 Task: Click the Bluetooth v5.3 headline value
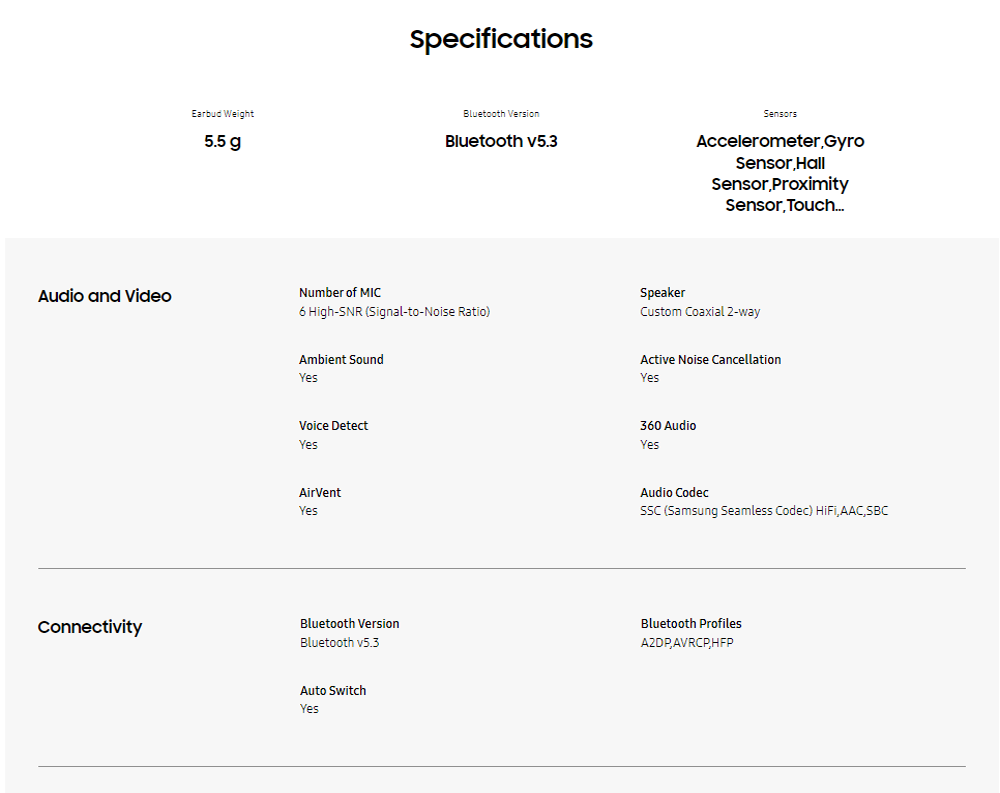coord(501,141)
